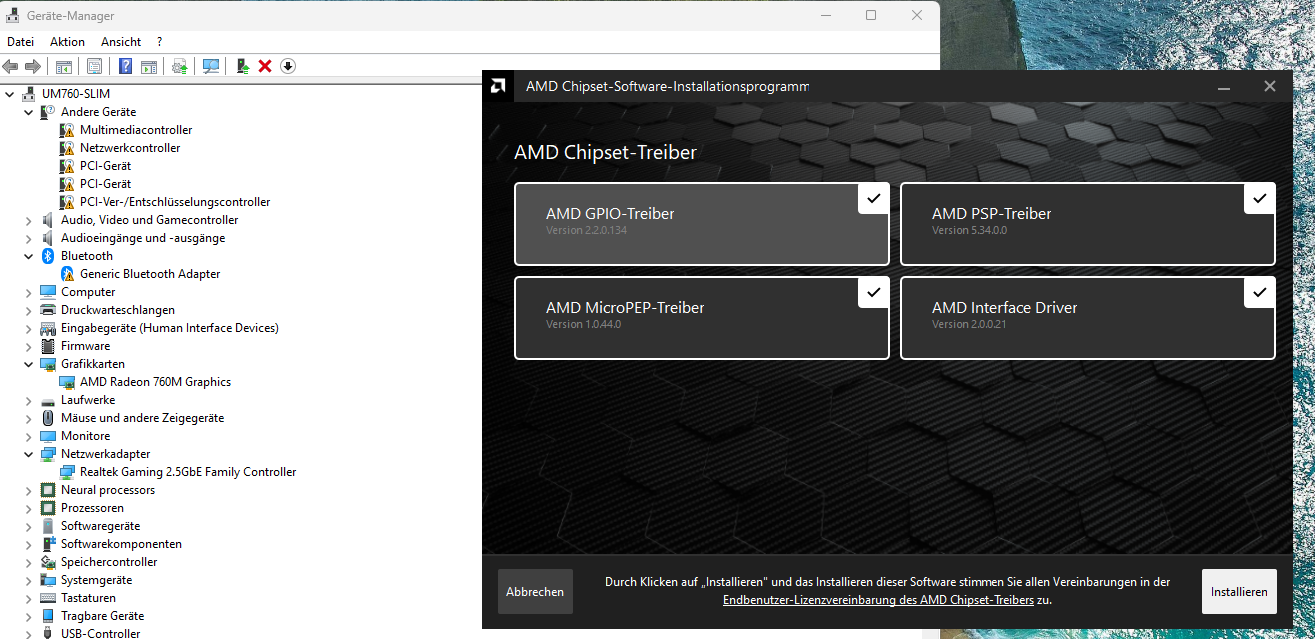
Task: Select the AMD MicroPEP-Treiber card
Action: [702, 318]
